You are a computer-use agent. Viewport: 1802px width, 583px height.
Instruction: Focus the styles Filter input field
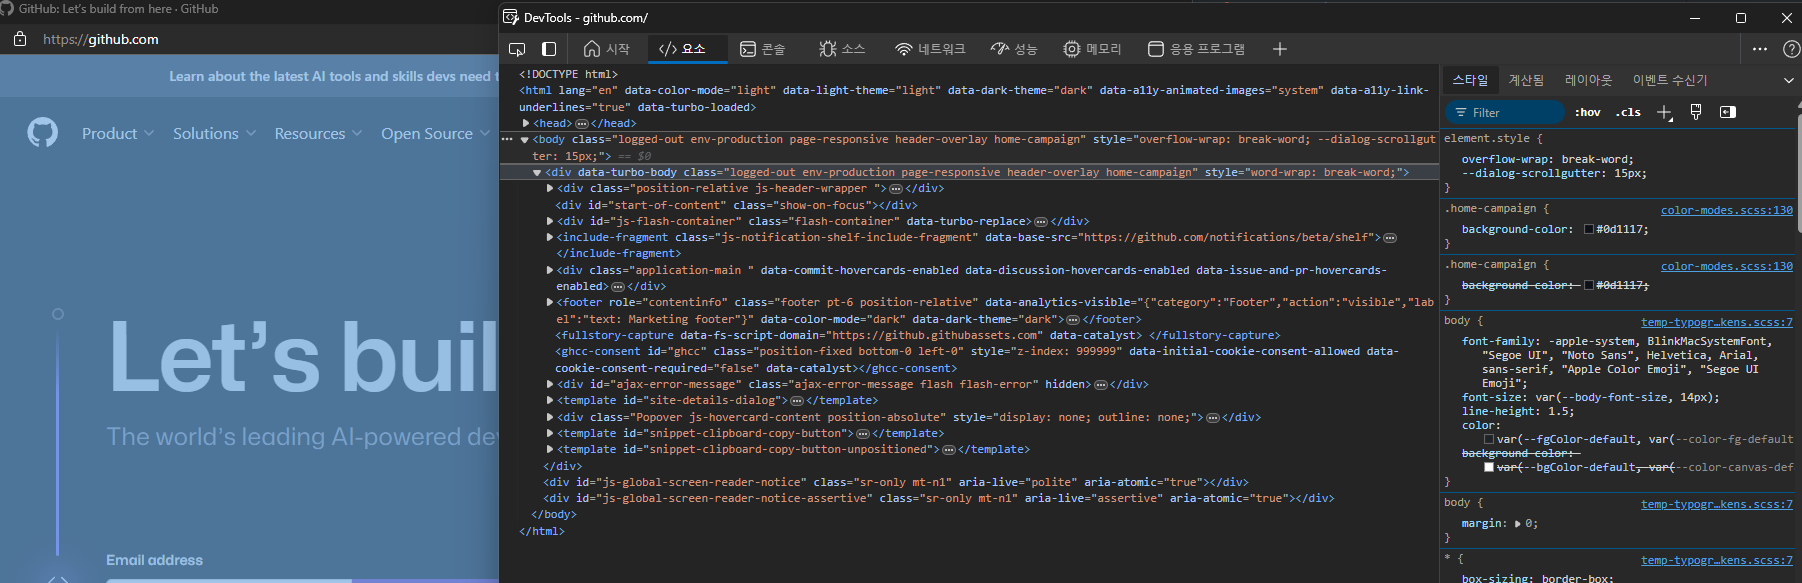point(1505,112)
